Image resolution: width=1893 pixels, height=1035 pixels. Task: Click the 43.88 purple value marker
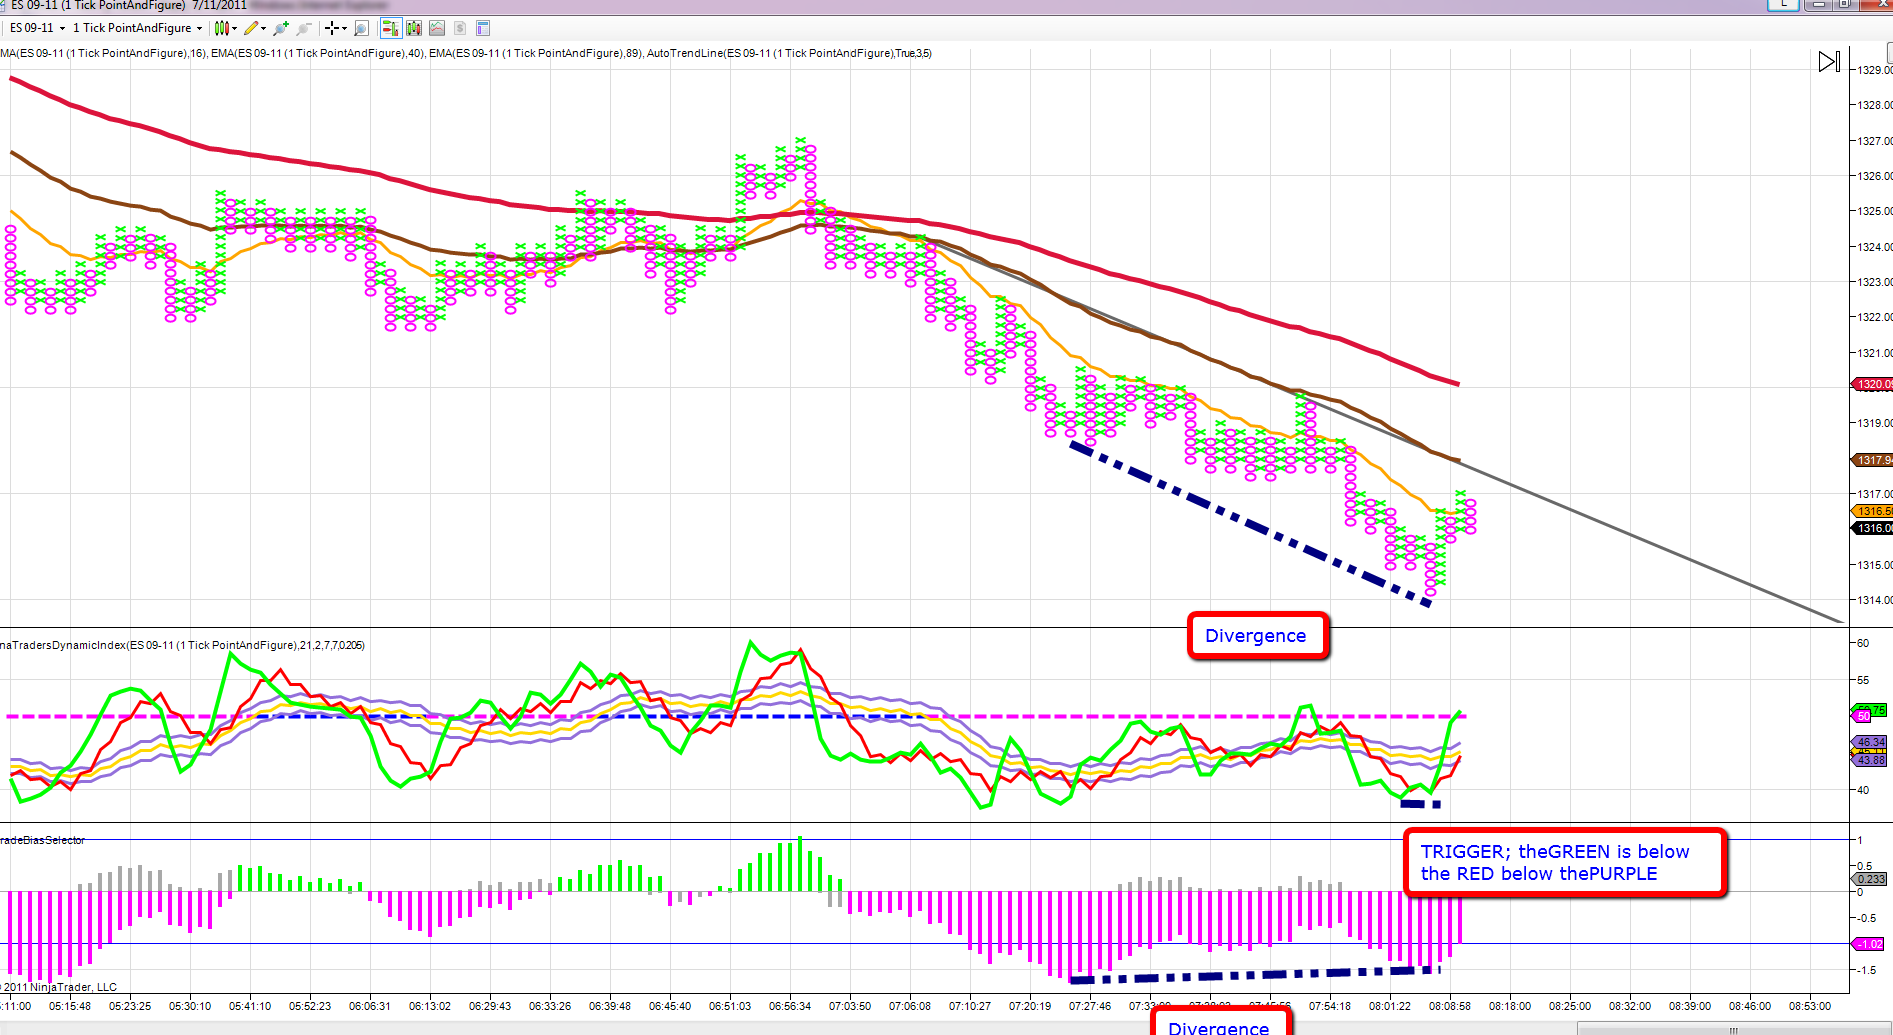[x=1868, y=760]
